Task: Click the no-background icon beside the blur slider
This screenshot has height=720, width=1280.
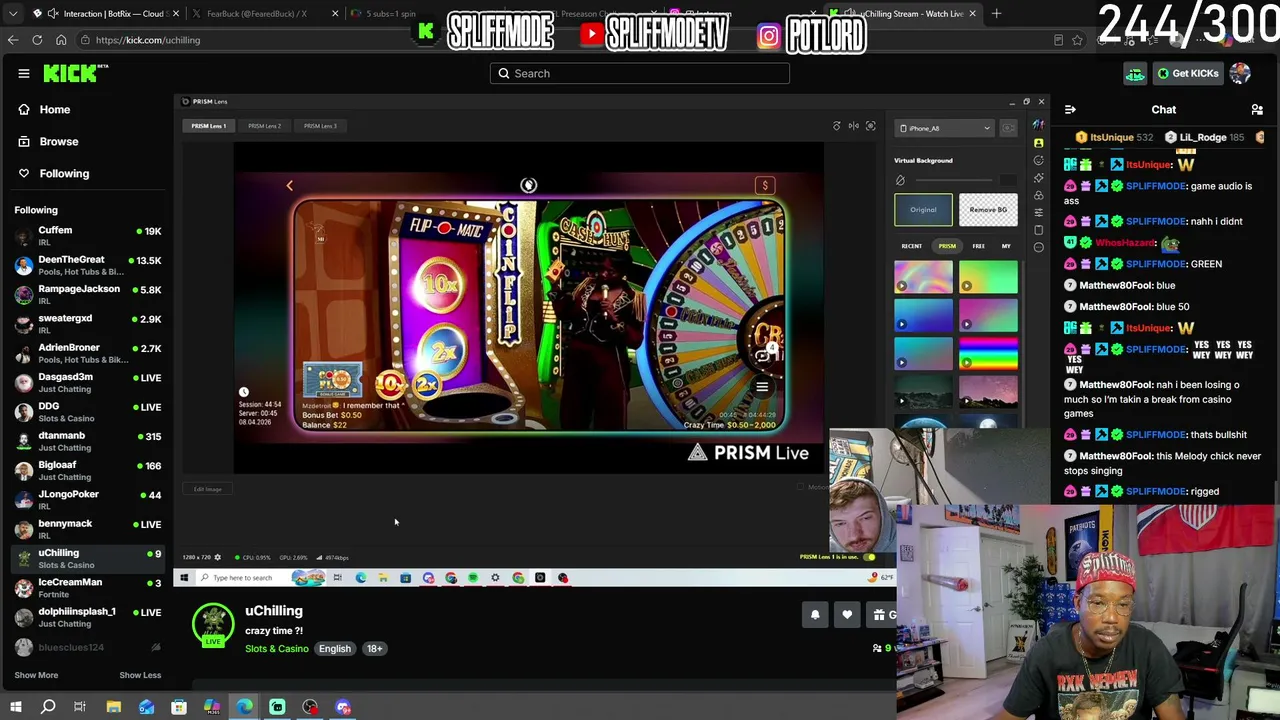Action: tap(900, 181)
